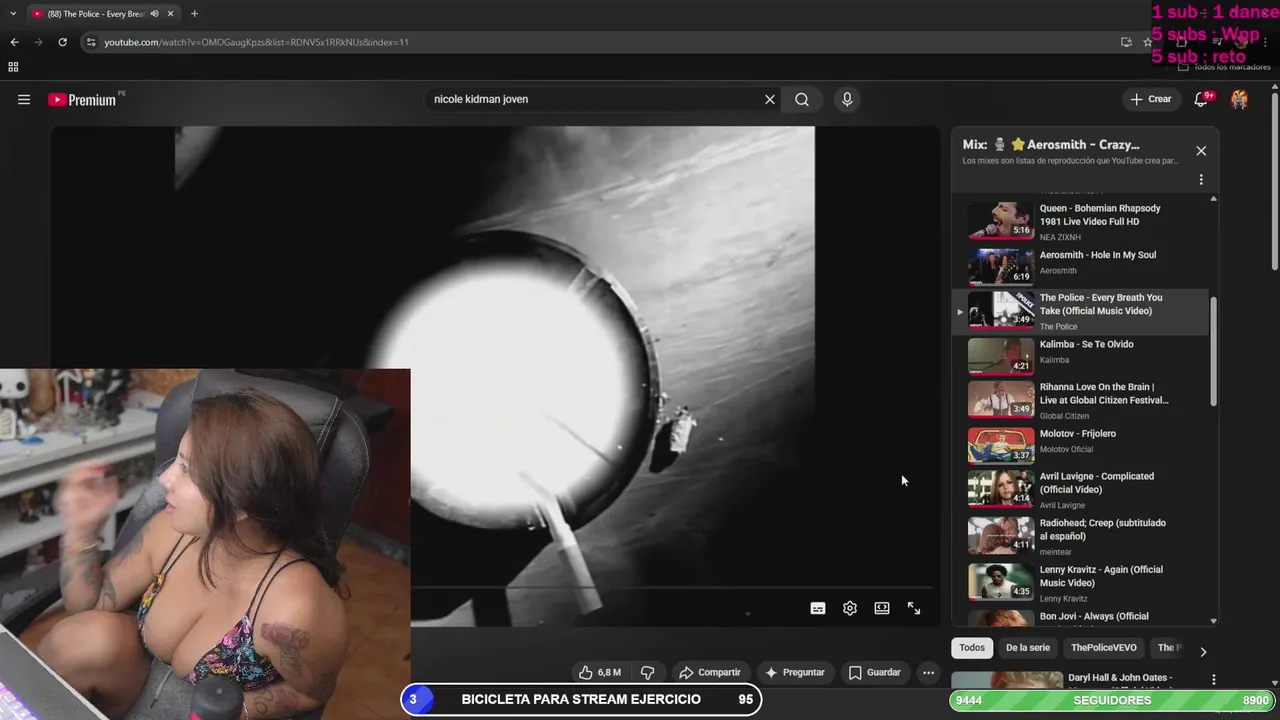The width and height of the screenshot is (1280, 720).
Task: Switch to theater mode view
Action: [882, 608]
